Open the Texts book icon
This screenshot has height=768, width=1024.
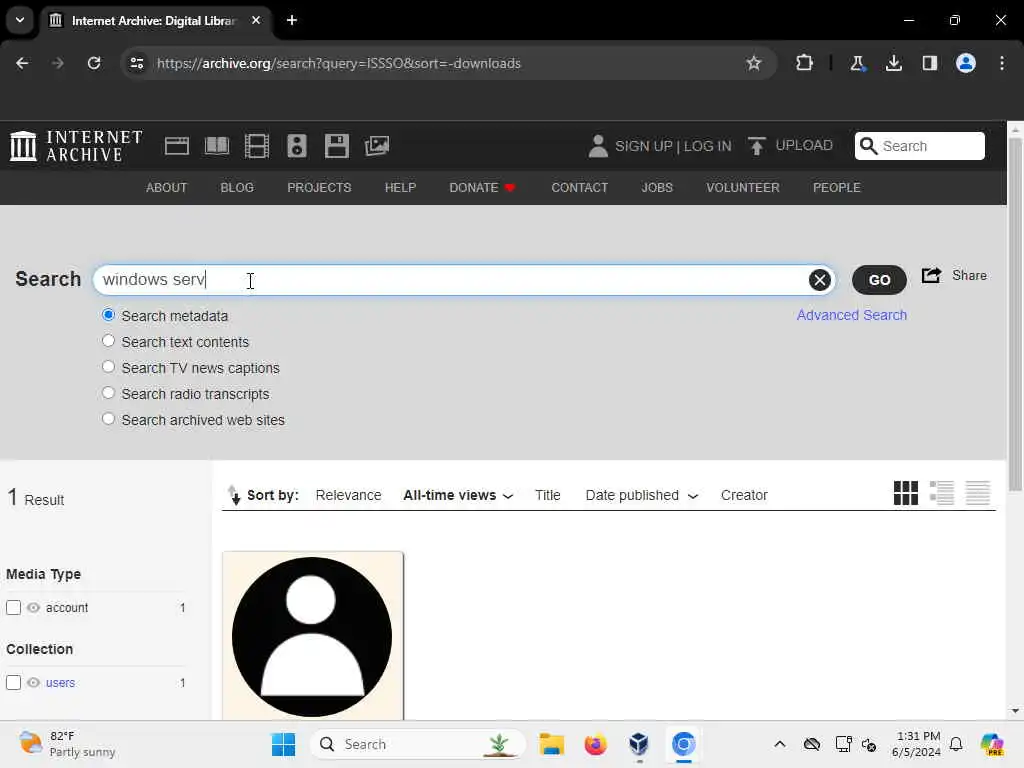[x=217, y=146]
